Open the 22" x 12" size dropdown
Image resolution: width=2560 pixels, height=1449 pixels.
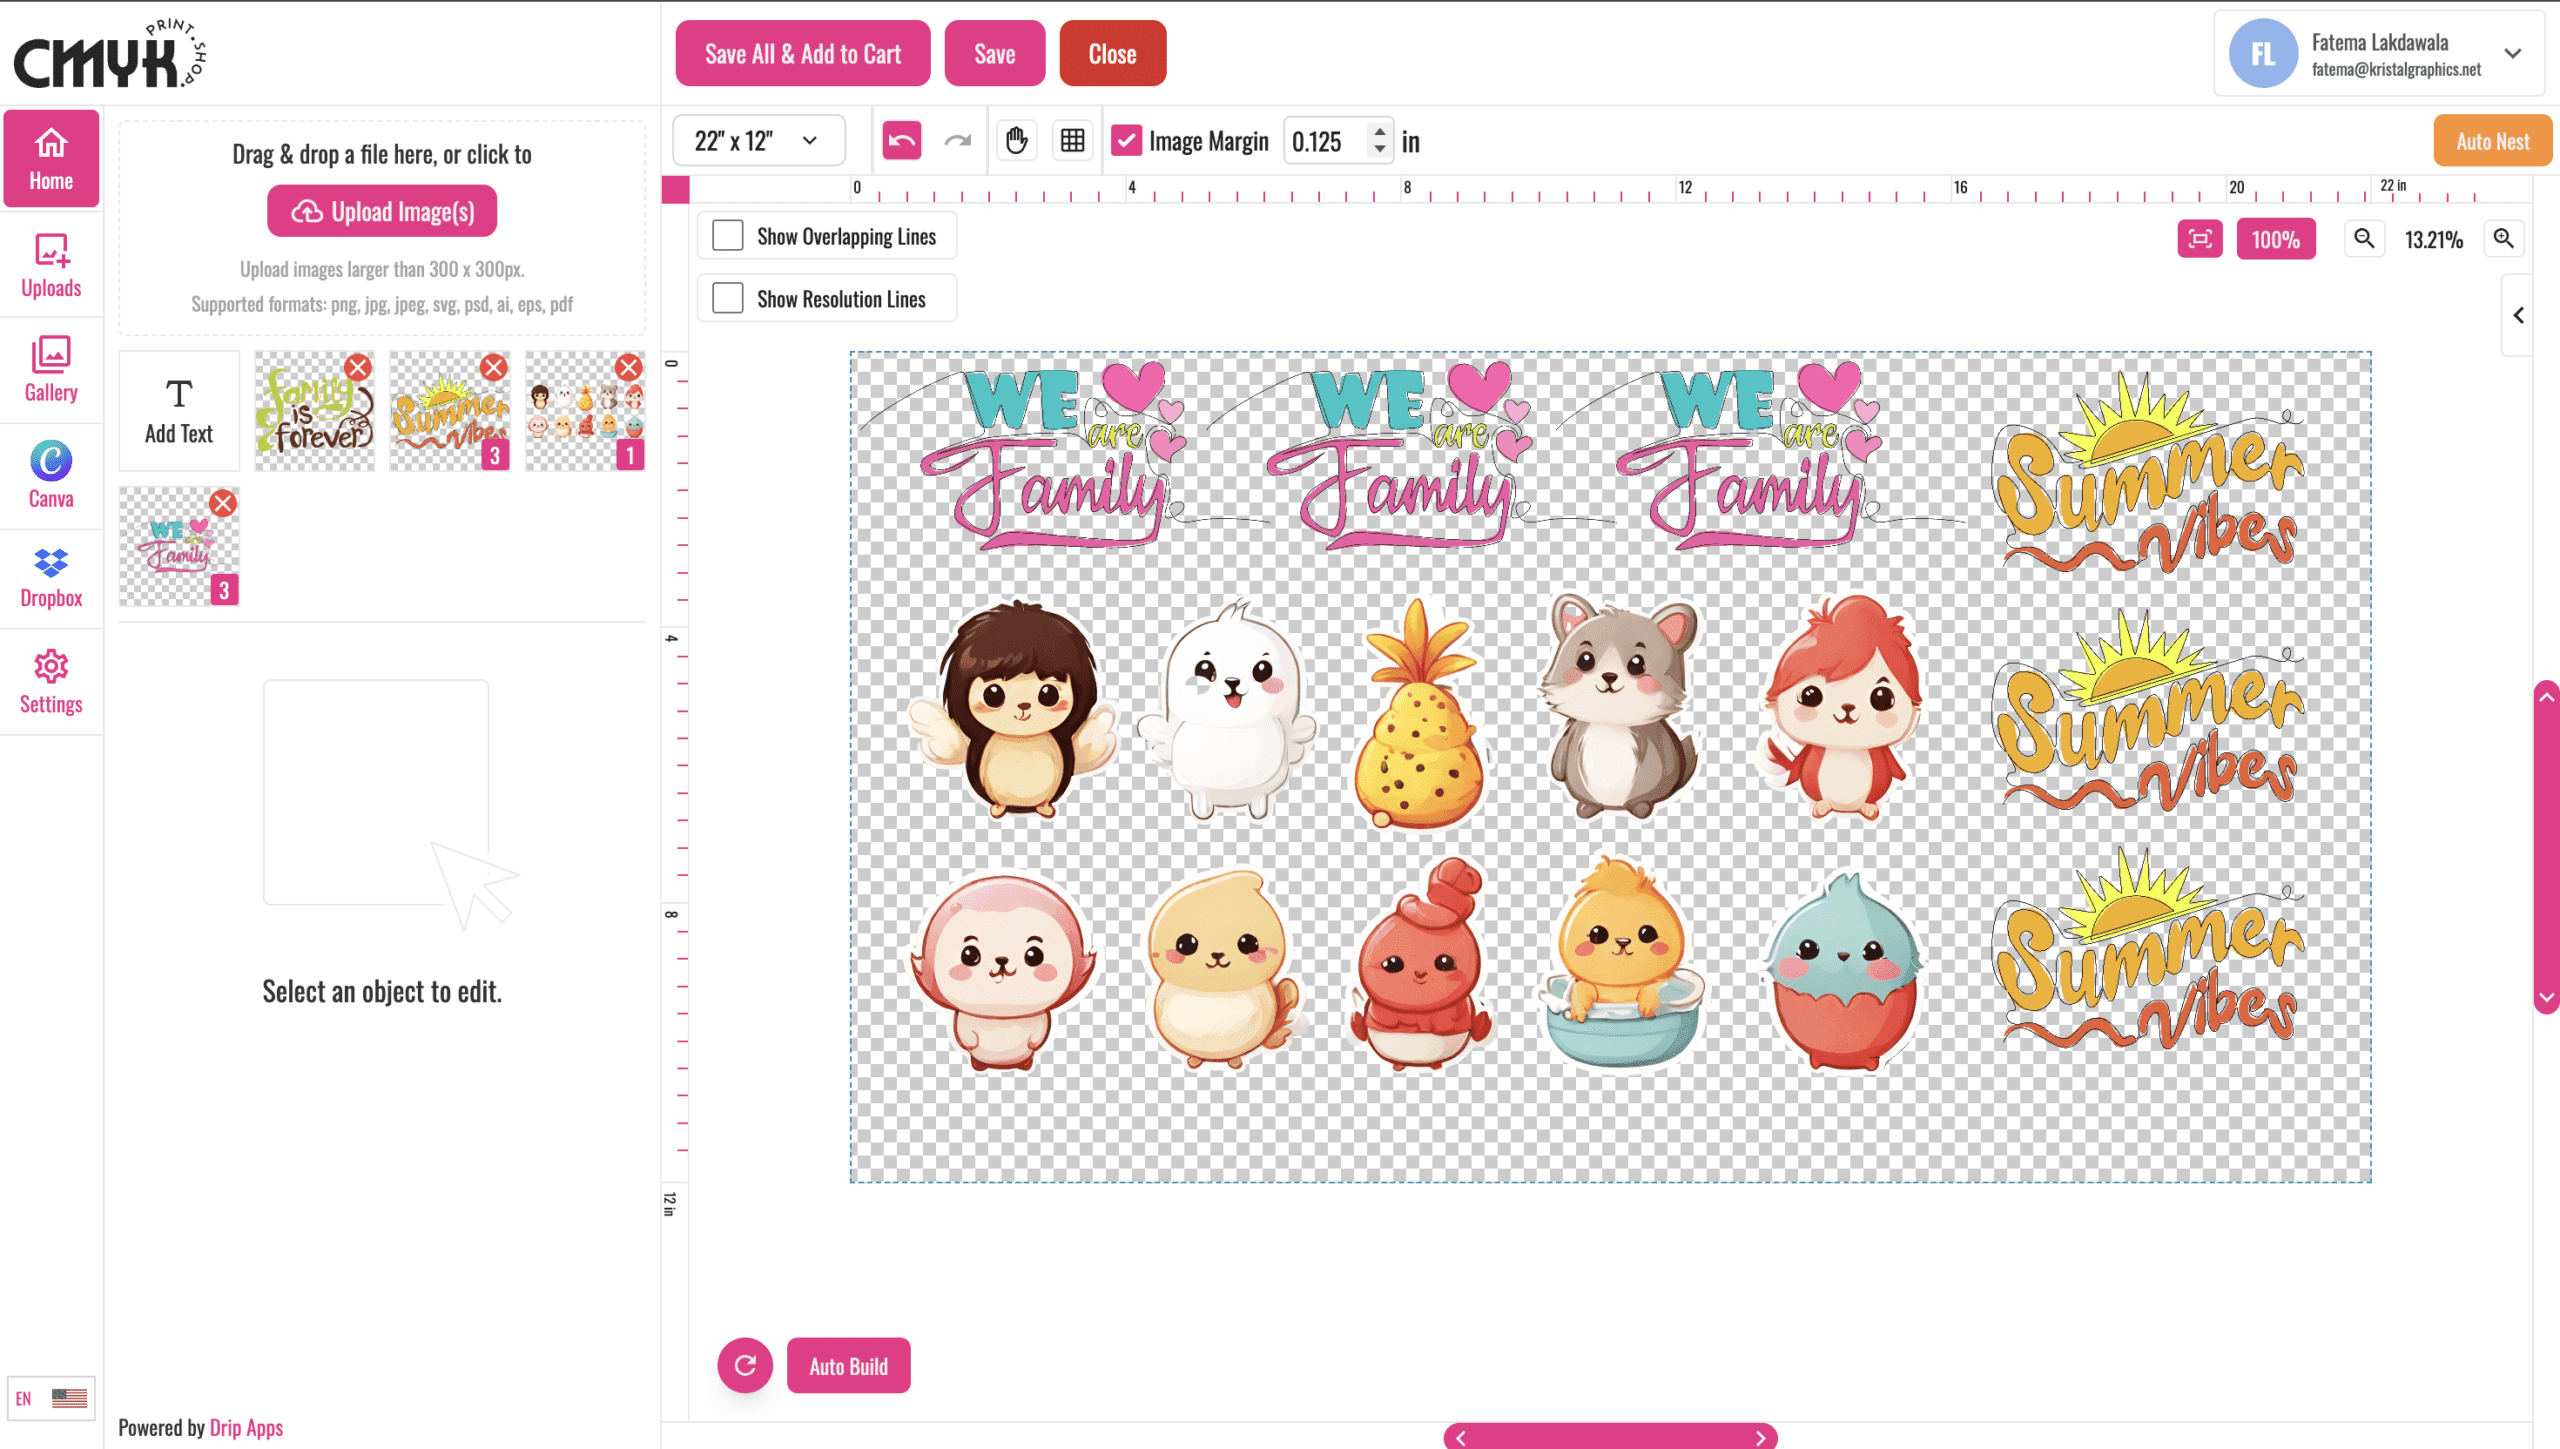point(758,141)
